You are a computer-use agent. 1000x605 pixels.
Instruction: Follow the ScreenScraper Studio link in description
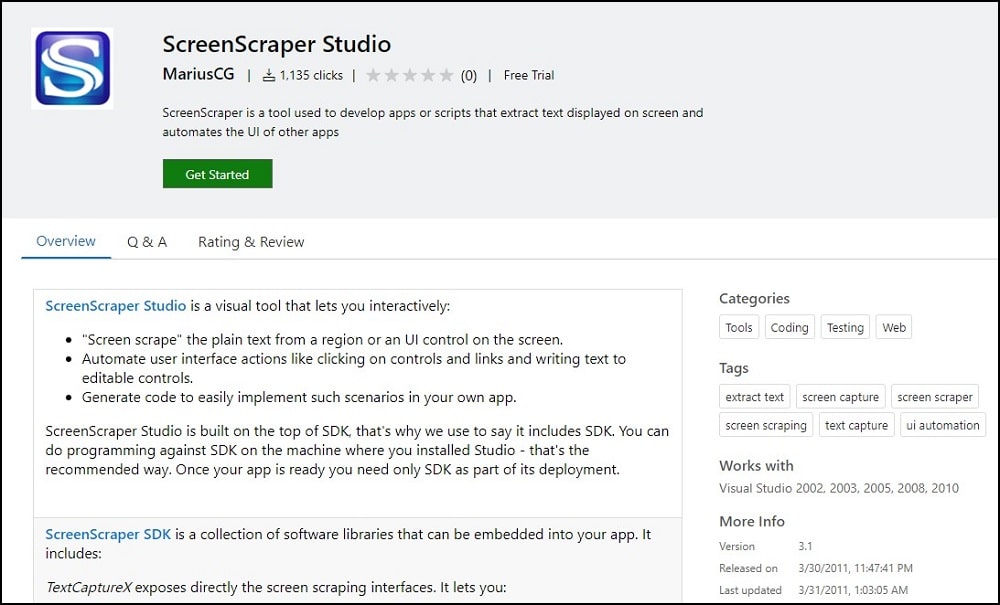(115, 306)
